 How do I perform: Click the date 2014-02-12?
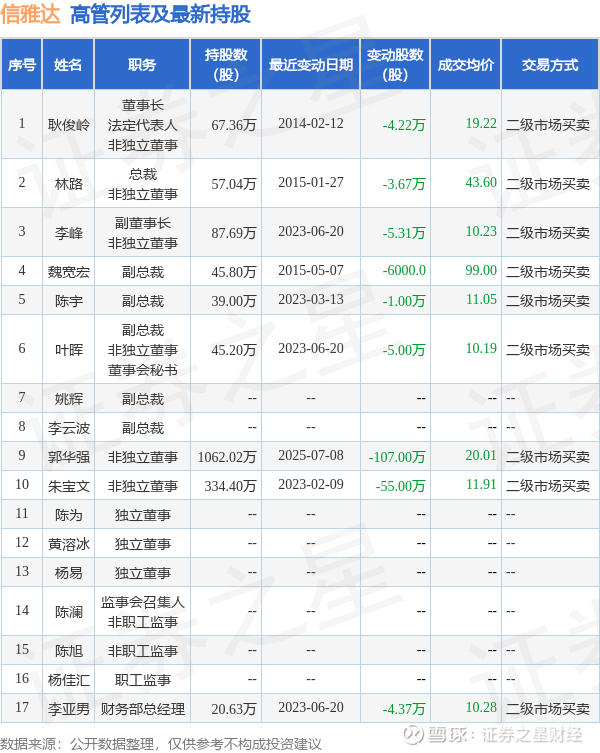(x=311, y=123)
